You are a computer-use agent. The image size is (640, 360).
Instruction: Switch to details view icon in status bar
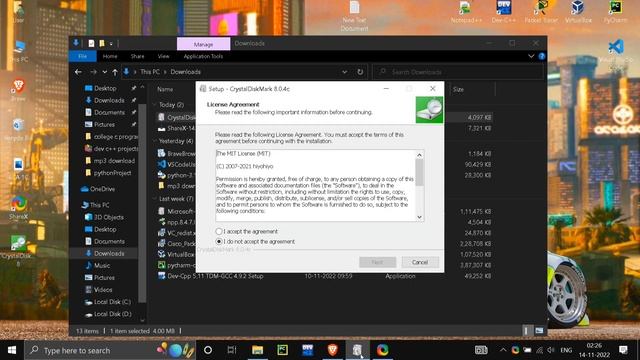(x=526, y=331)
